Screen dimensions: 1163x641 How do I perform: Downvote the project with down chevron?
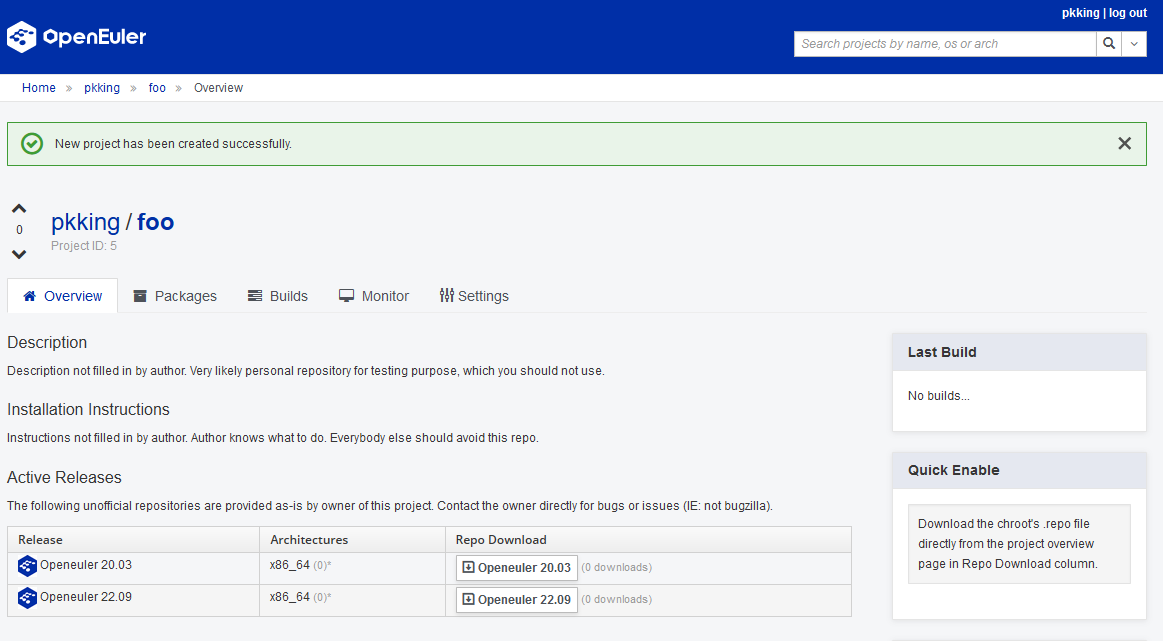click(x=19, y=254)
